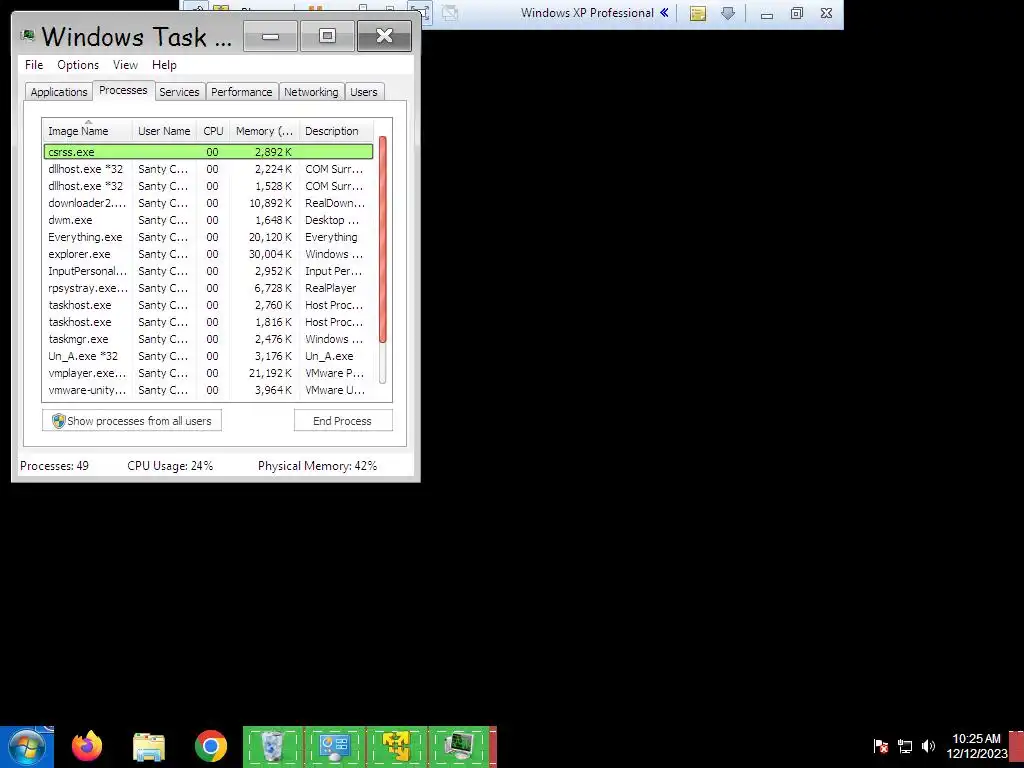Sort processes by Image Name column
The width and height of the screenshot is (1024, 768).
[88, 131]
